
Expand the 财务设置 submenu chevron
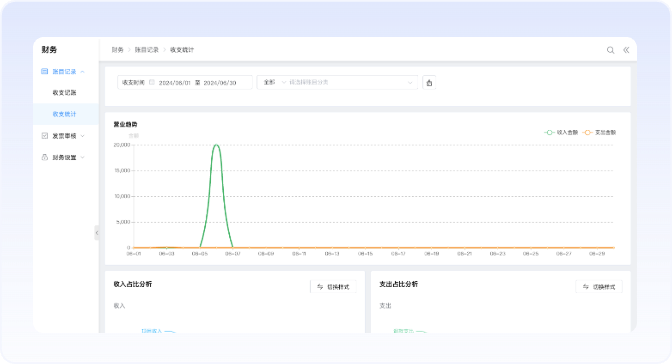pos(83,157)
